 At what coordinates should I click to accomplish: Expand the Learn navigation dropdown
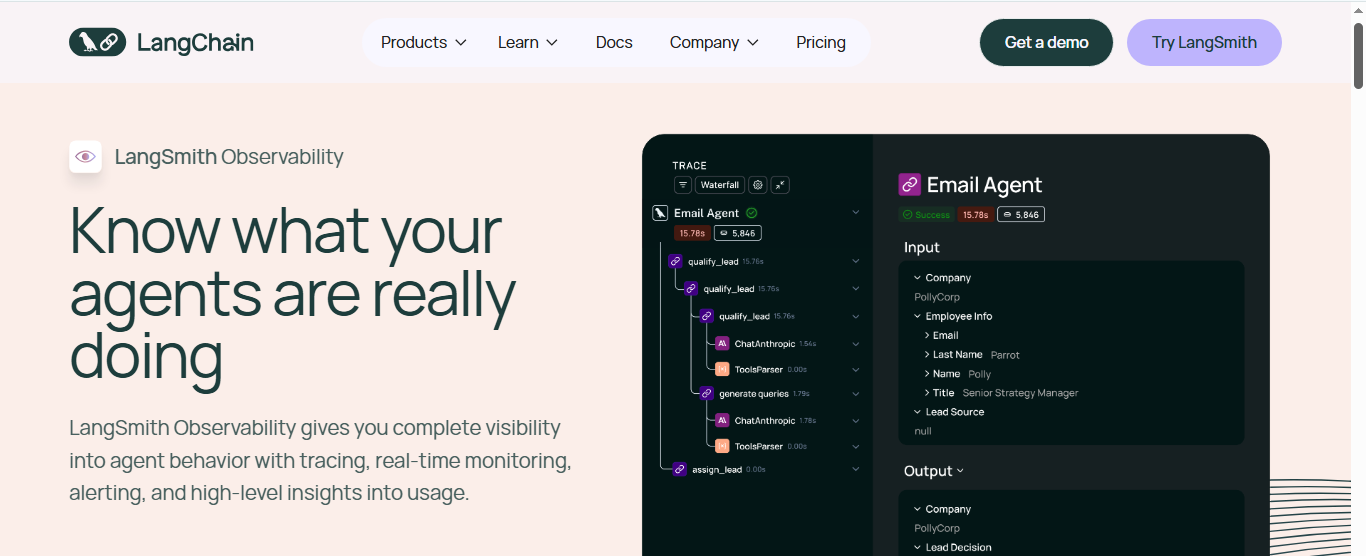coord(528,42)
